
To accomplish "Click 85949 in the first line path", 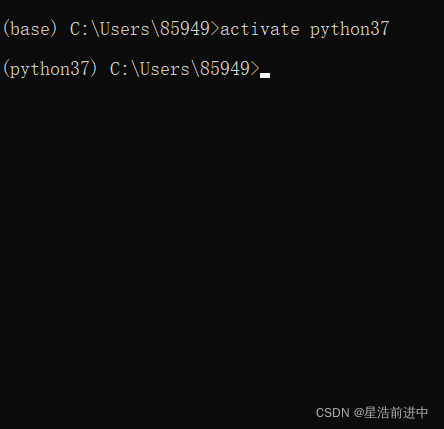I will (x=185, y=29).
